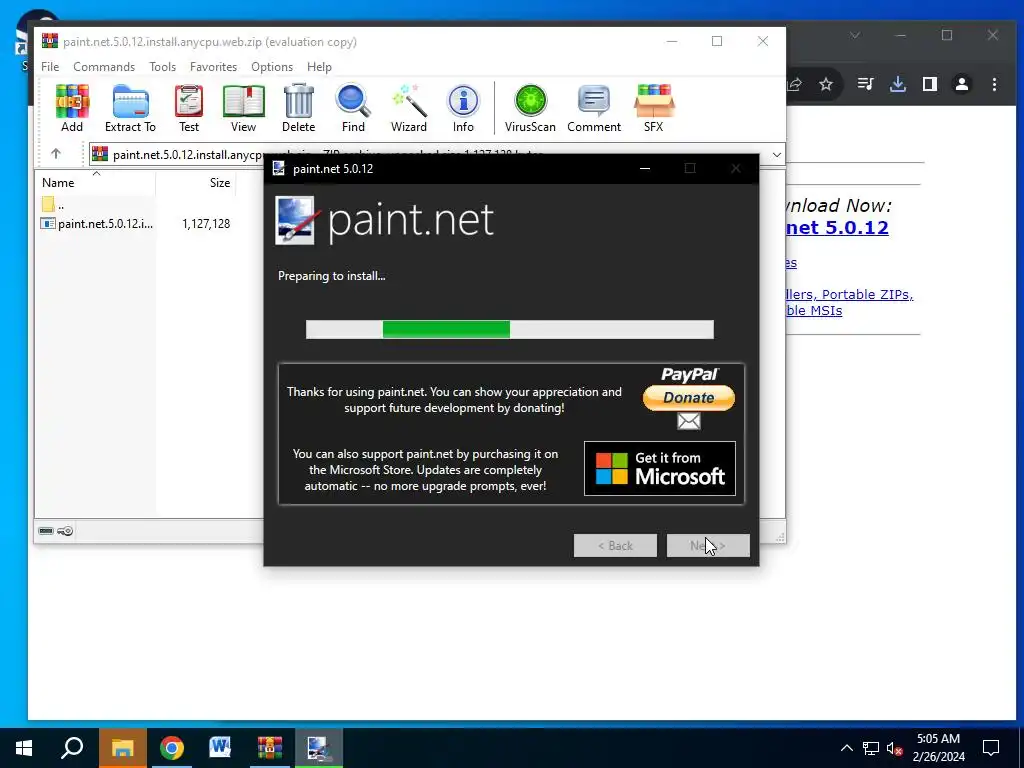This screenshot has width=1024, height=768.
Task: Minimize the paint.net installer window
Action: click(x=645, y=168)
